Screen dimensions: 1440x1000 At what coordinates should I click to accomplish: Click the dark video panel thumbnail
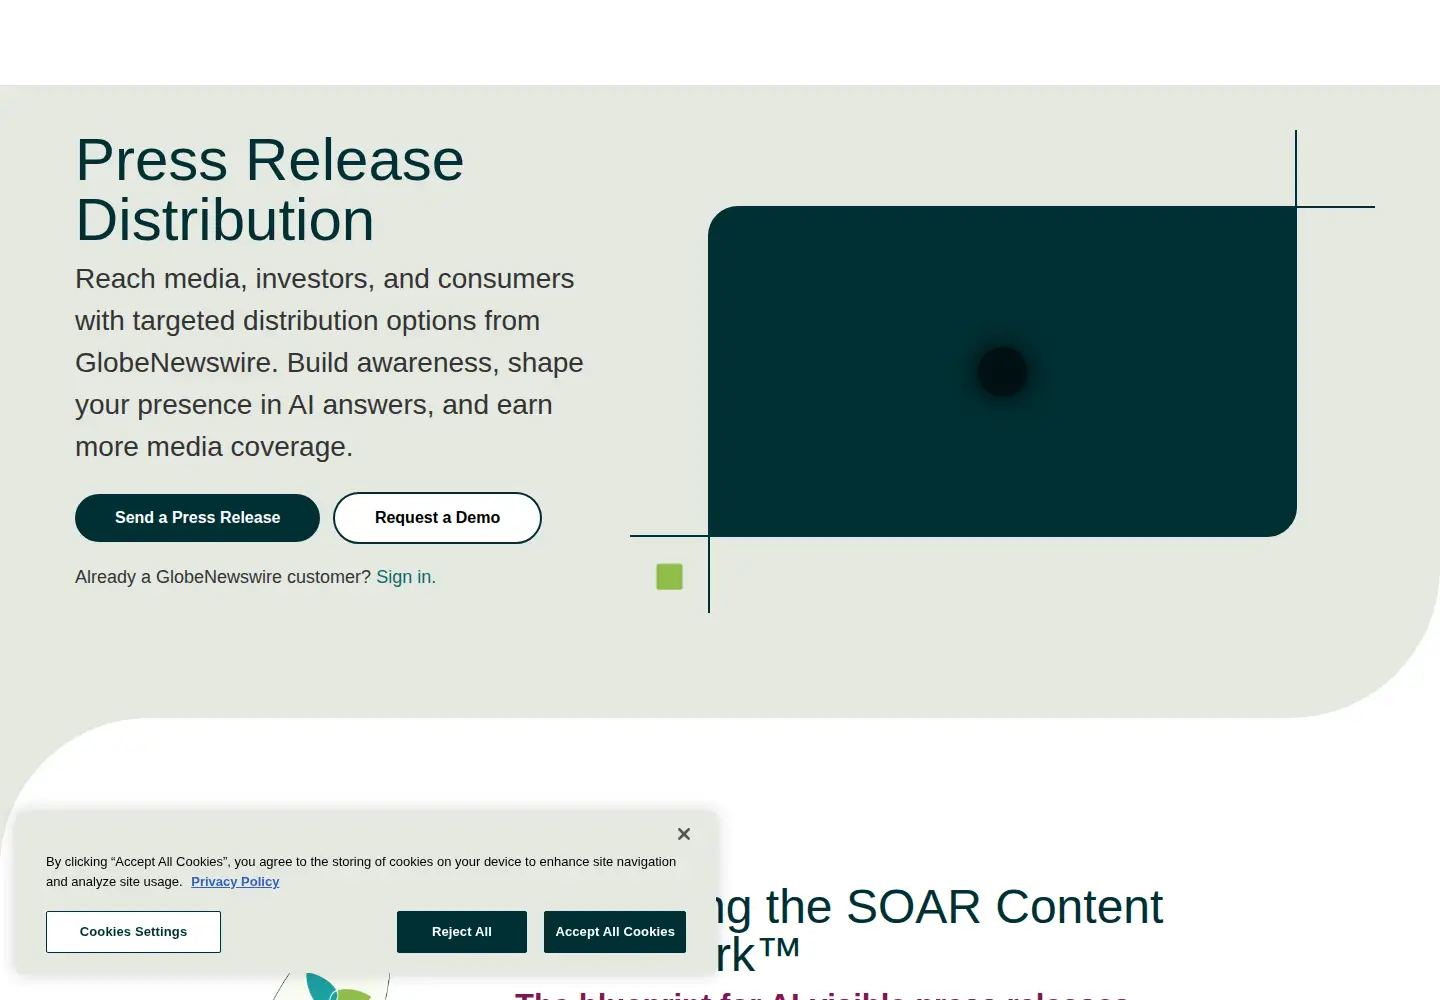click(1002, 371)
